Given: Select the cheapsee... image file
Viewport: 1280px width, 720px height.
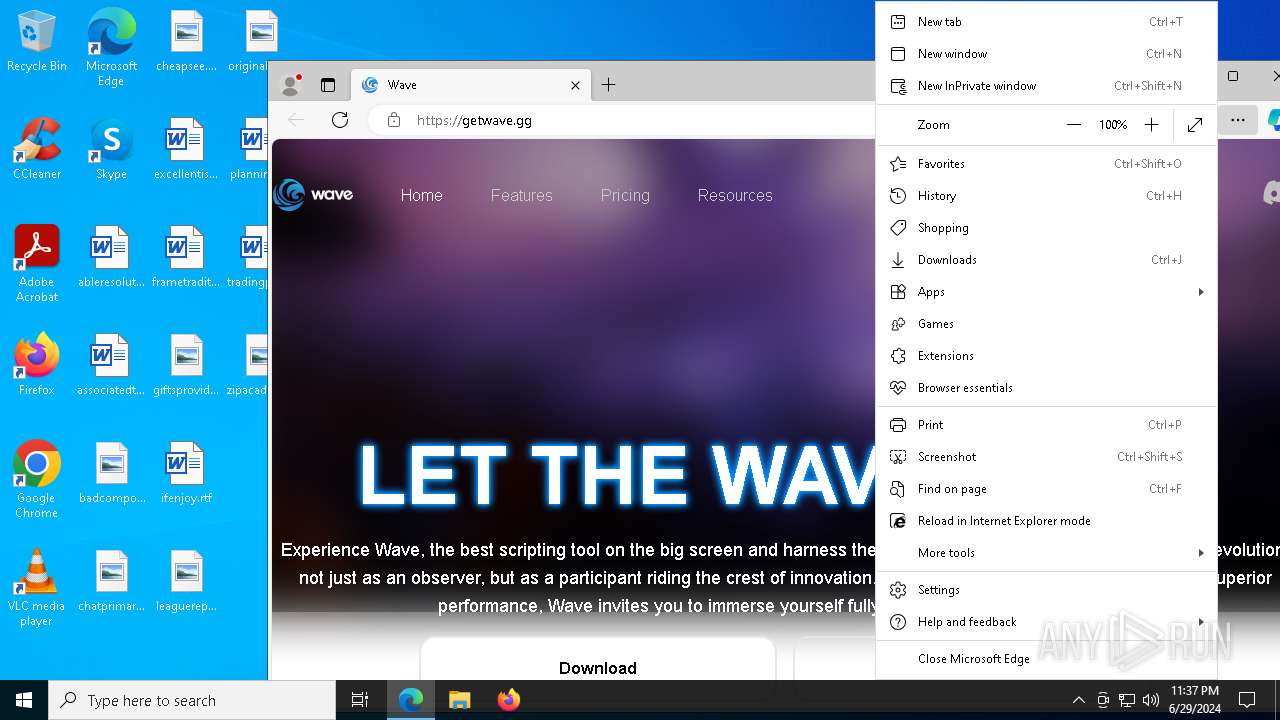Looking at the screenshot, I should [186, 41].
